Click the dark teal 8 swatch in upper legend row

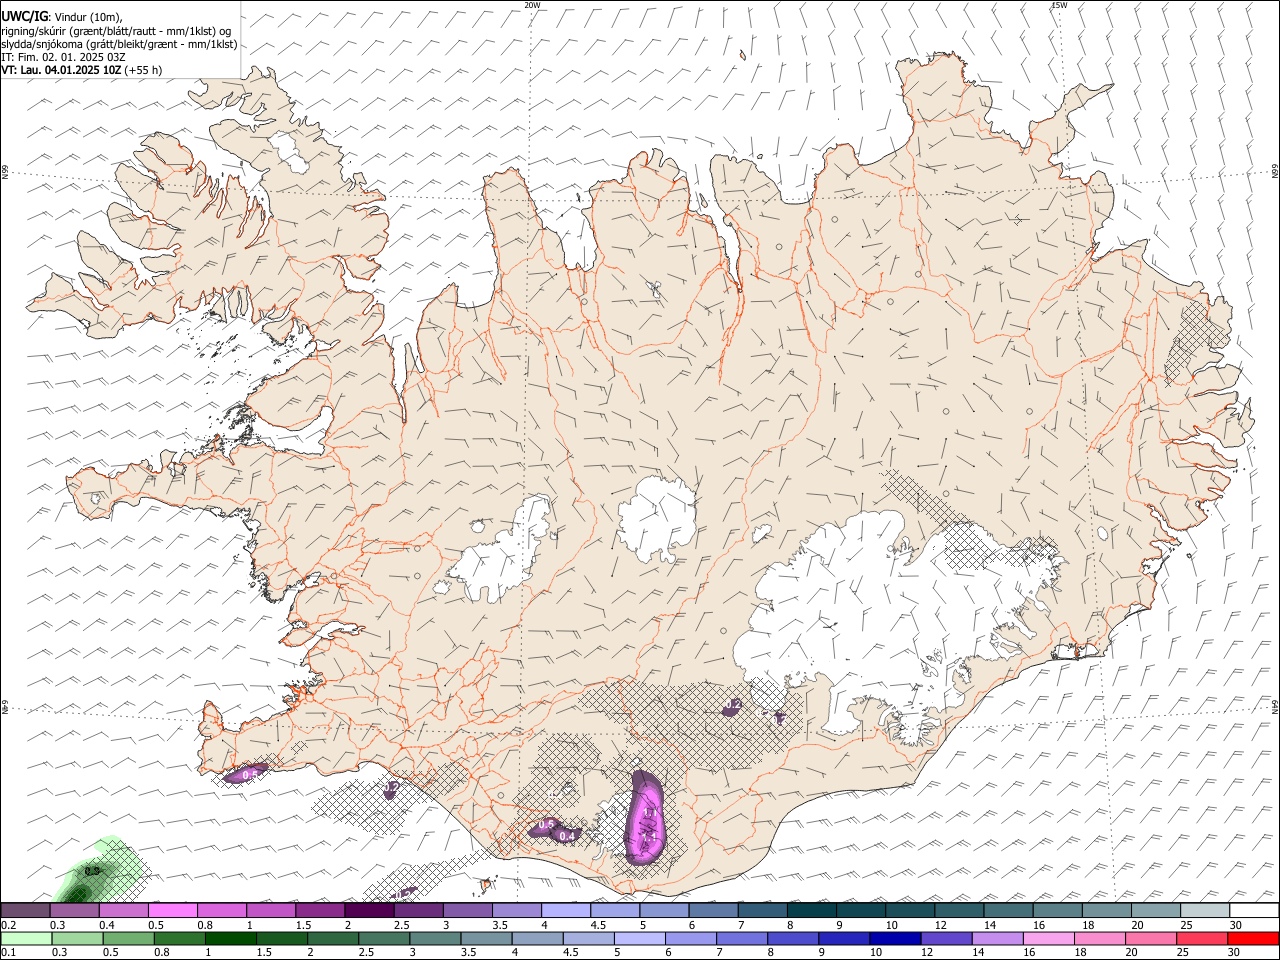tap(812, 911)
